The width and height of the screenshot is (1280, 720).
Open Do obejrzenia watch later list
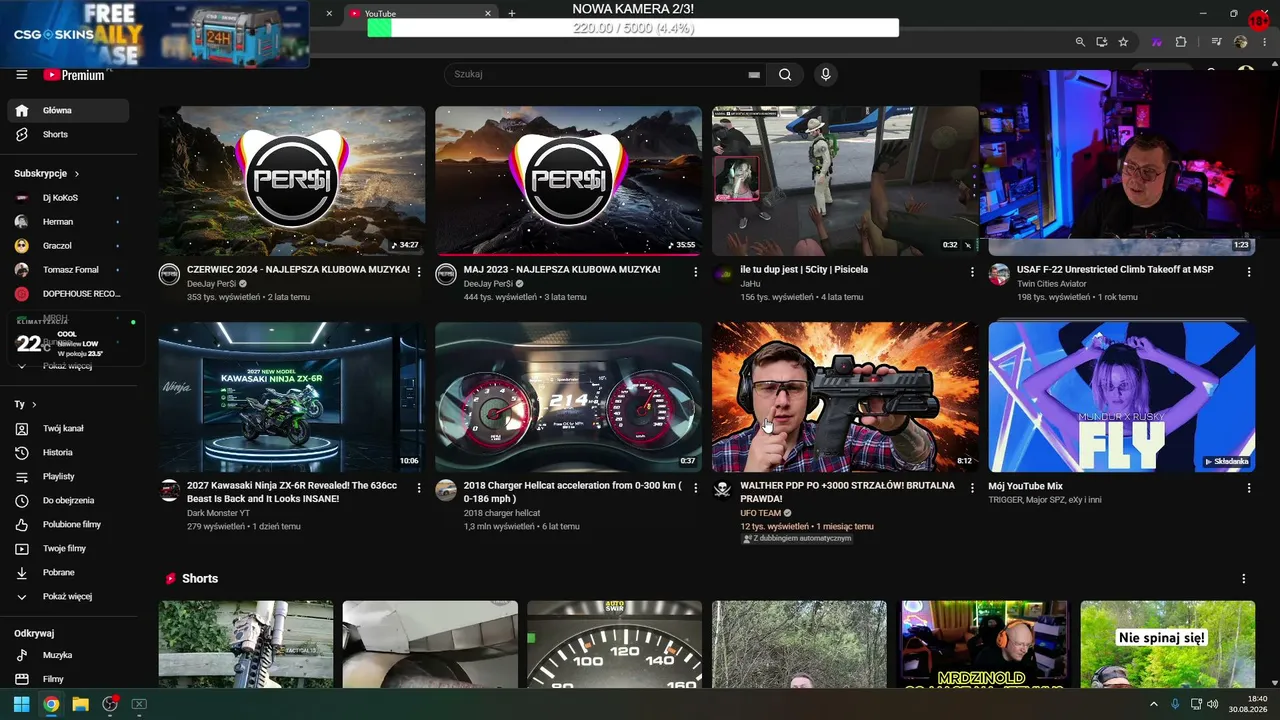coord(68,500)
